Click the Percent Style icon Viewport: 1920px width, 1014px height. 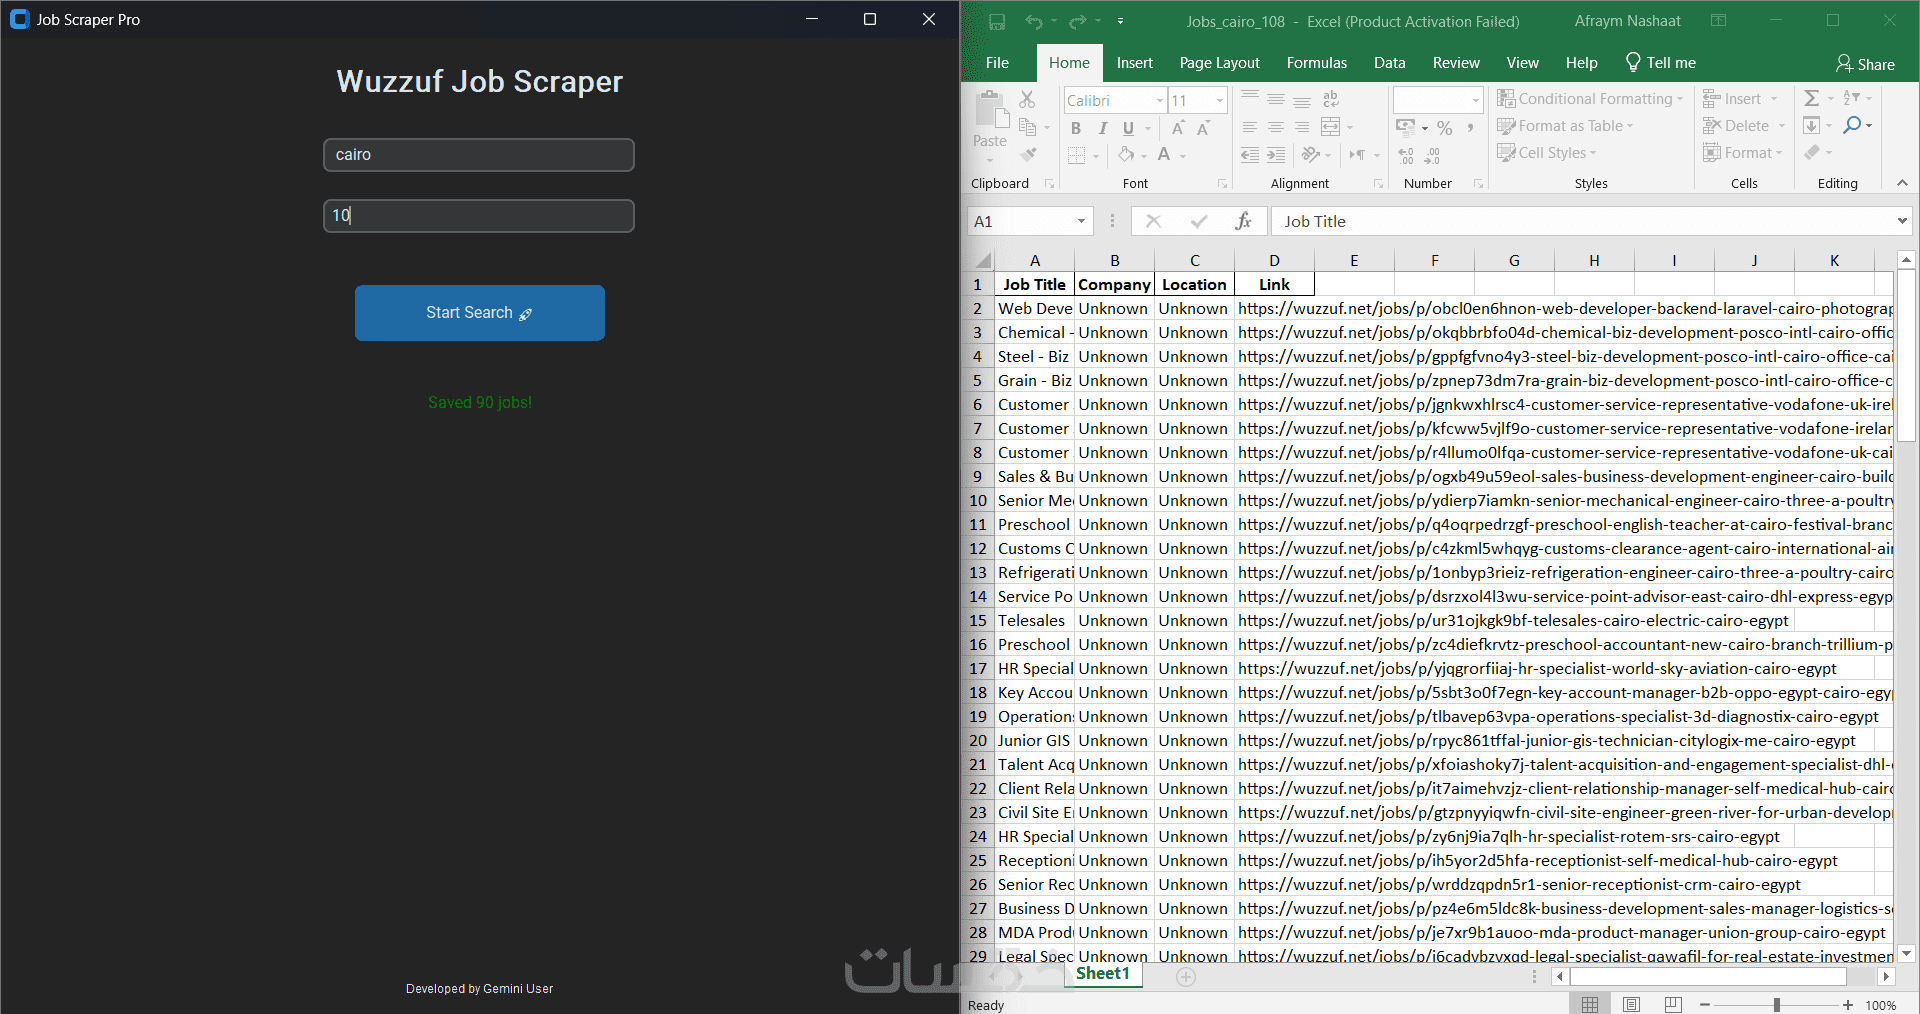coord(1444,128)
